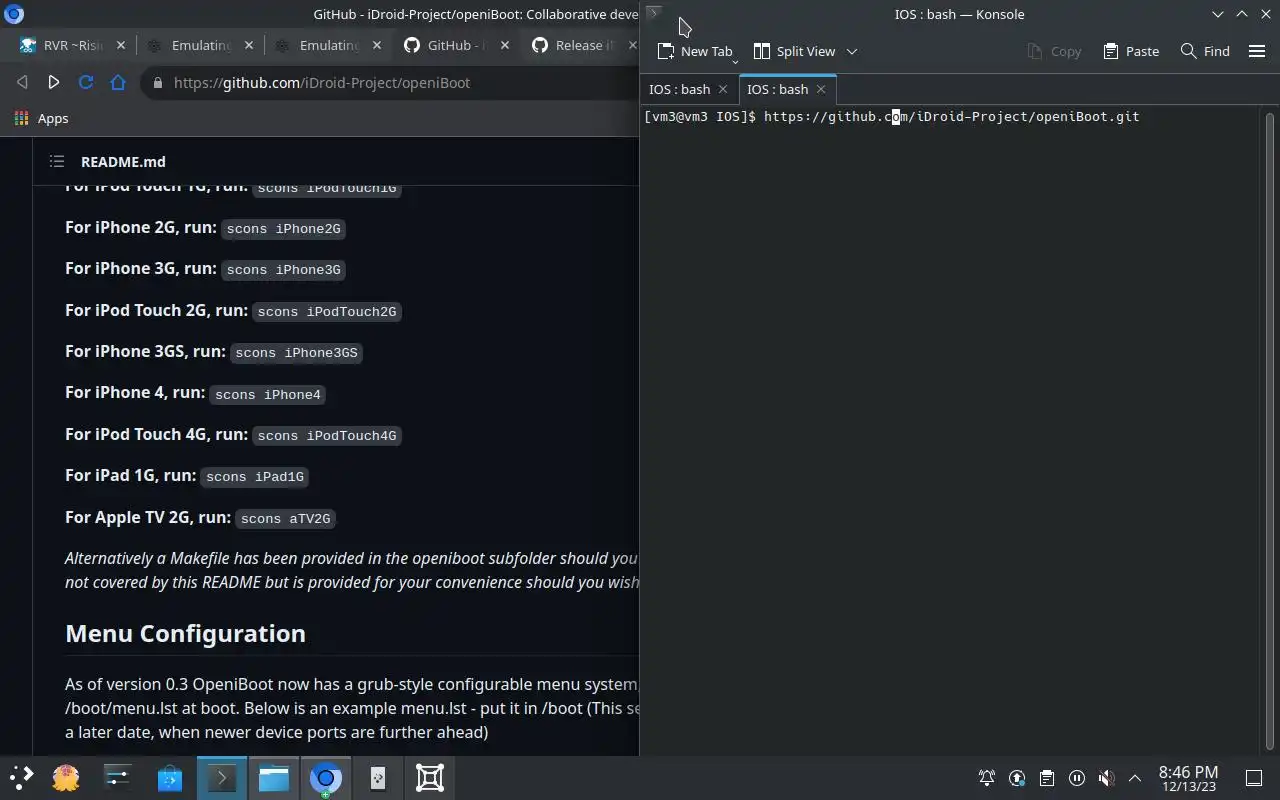Click the media pause tray icon
1280x800 pixels.
pyautogui.click(x=1076, y=778)
